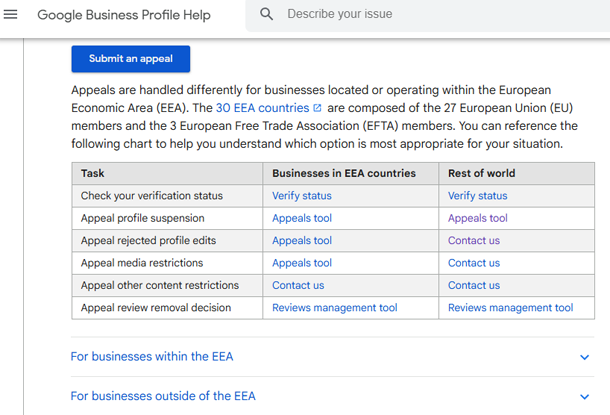The width and height of the screenshot is (610, 415).
Task: Open EEA Verify status link
Action: [x=301, y=196]
